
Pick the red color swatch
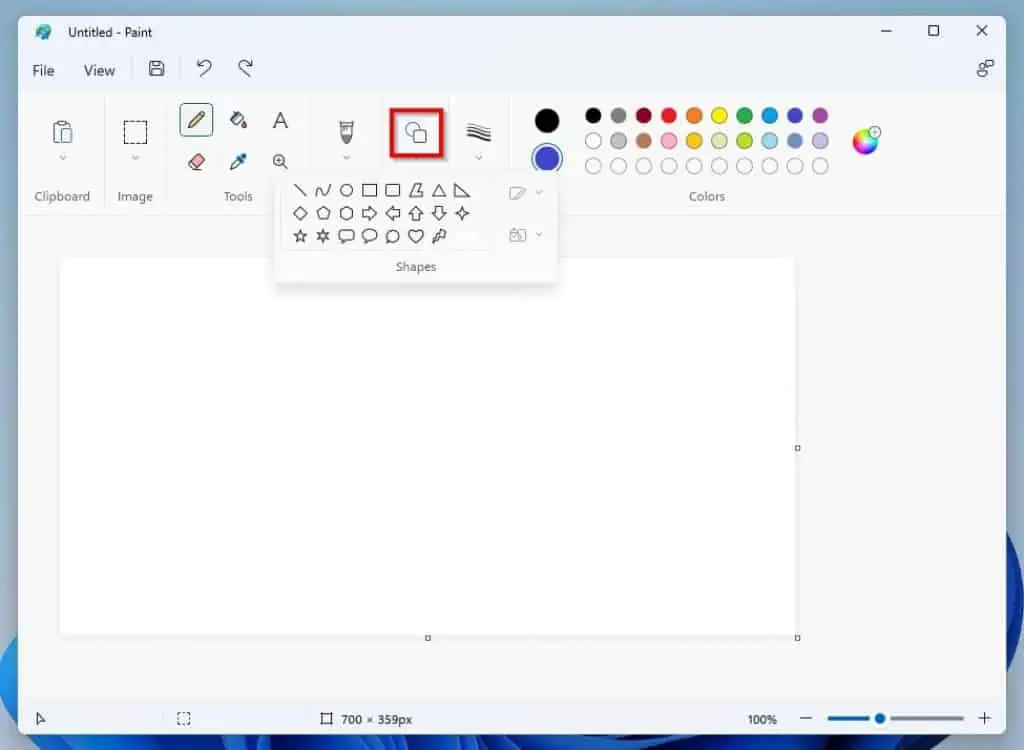pyautogui.click(x=669, y=116)
